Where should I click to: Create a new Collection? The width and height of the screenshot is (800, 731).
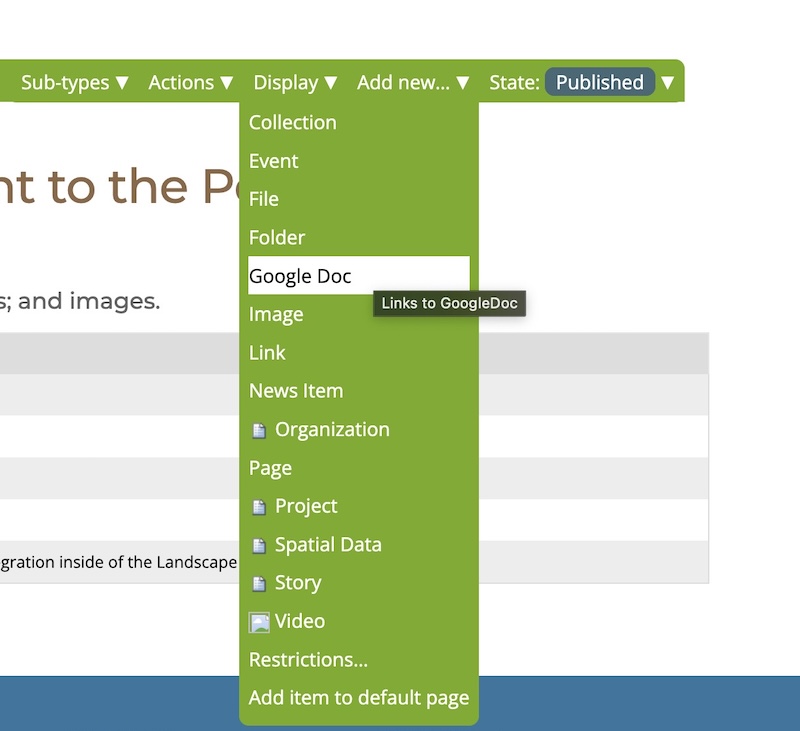(x=291, y=122)
